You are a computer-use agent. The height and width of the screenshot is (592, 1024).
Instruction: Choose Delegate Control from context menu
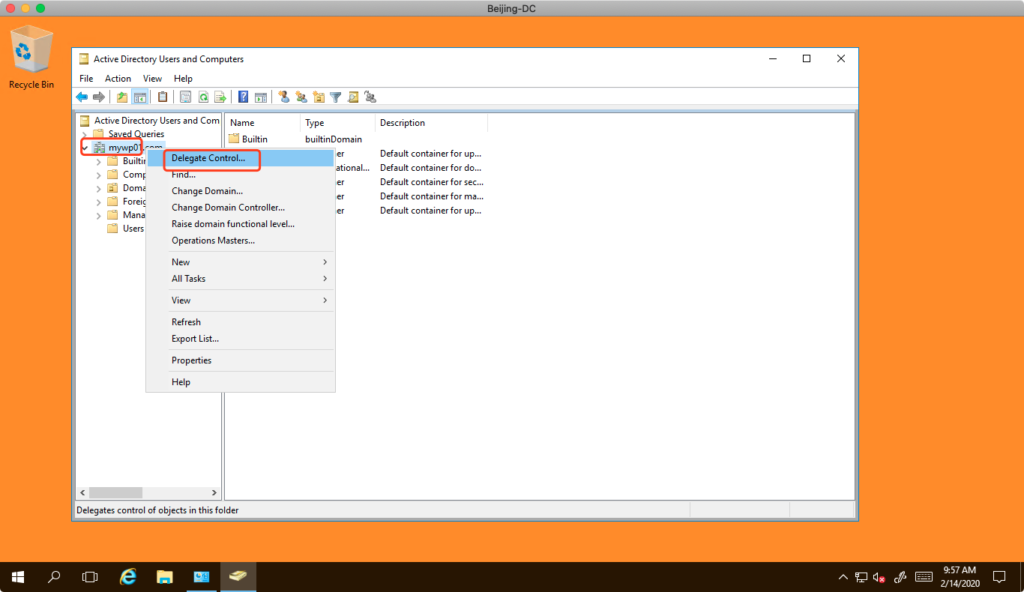208,158
